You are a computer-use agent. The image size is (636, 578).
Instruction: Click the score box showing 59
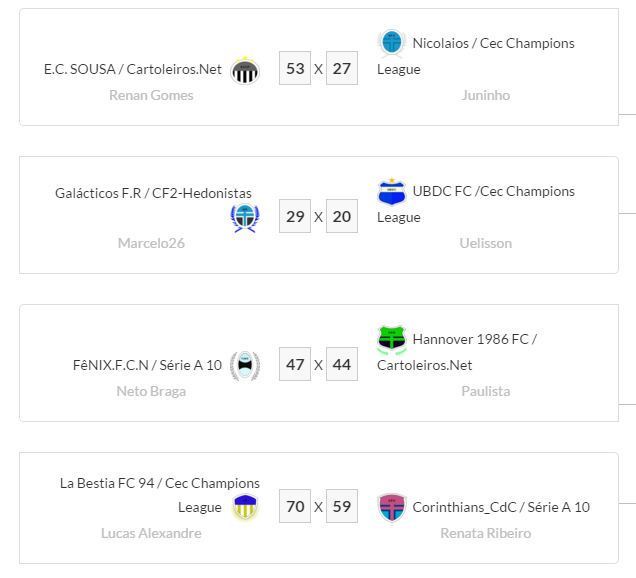tap(342, 507)
